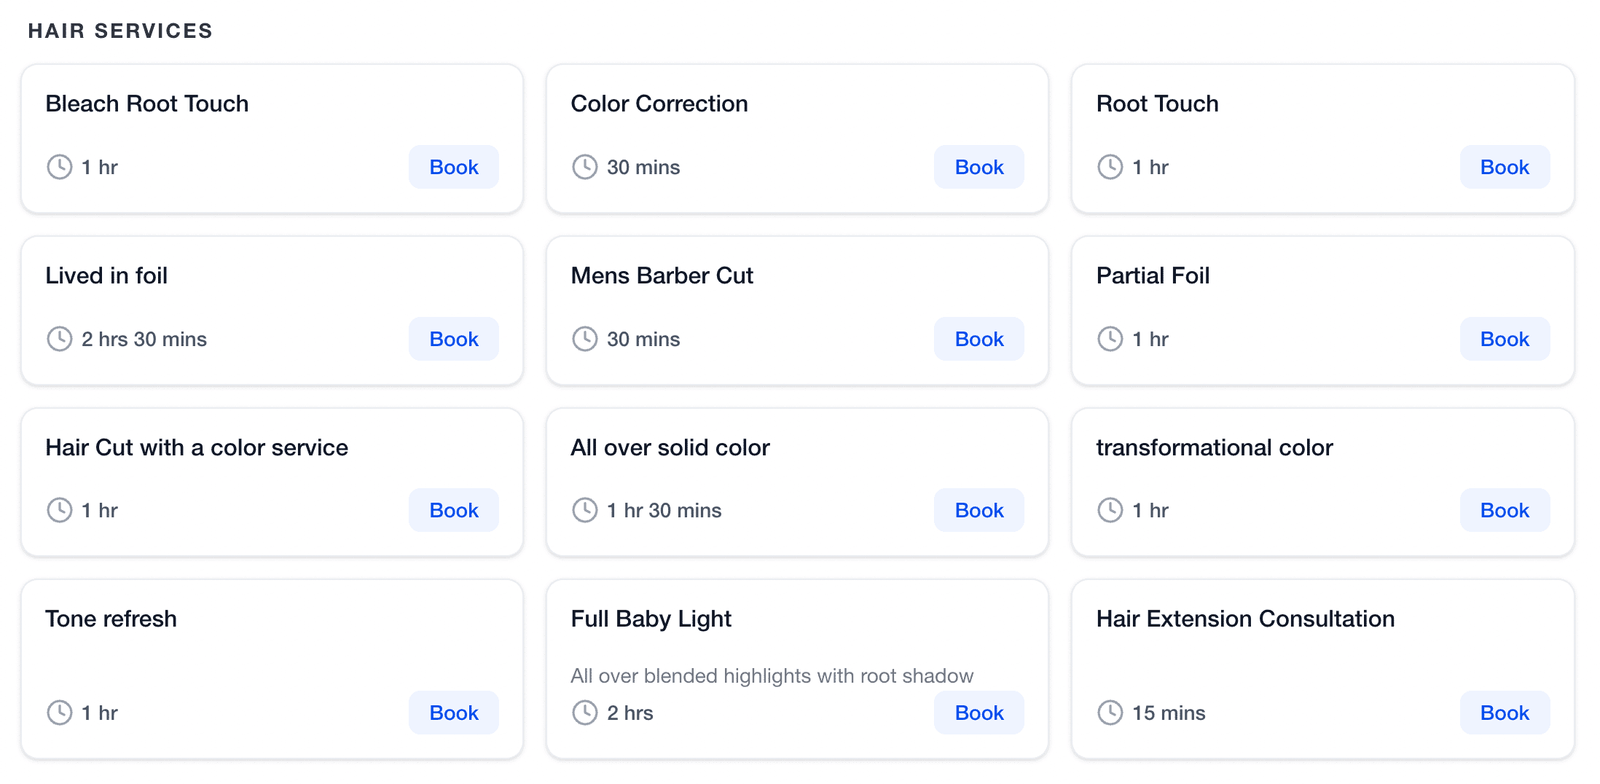
Task: Book the Tone refresh service
Action: (x=454, y=713)
